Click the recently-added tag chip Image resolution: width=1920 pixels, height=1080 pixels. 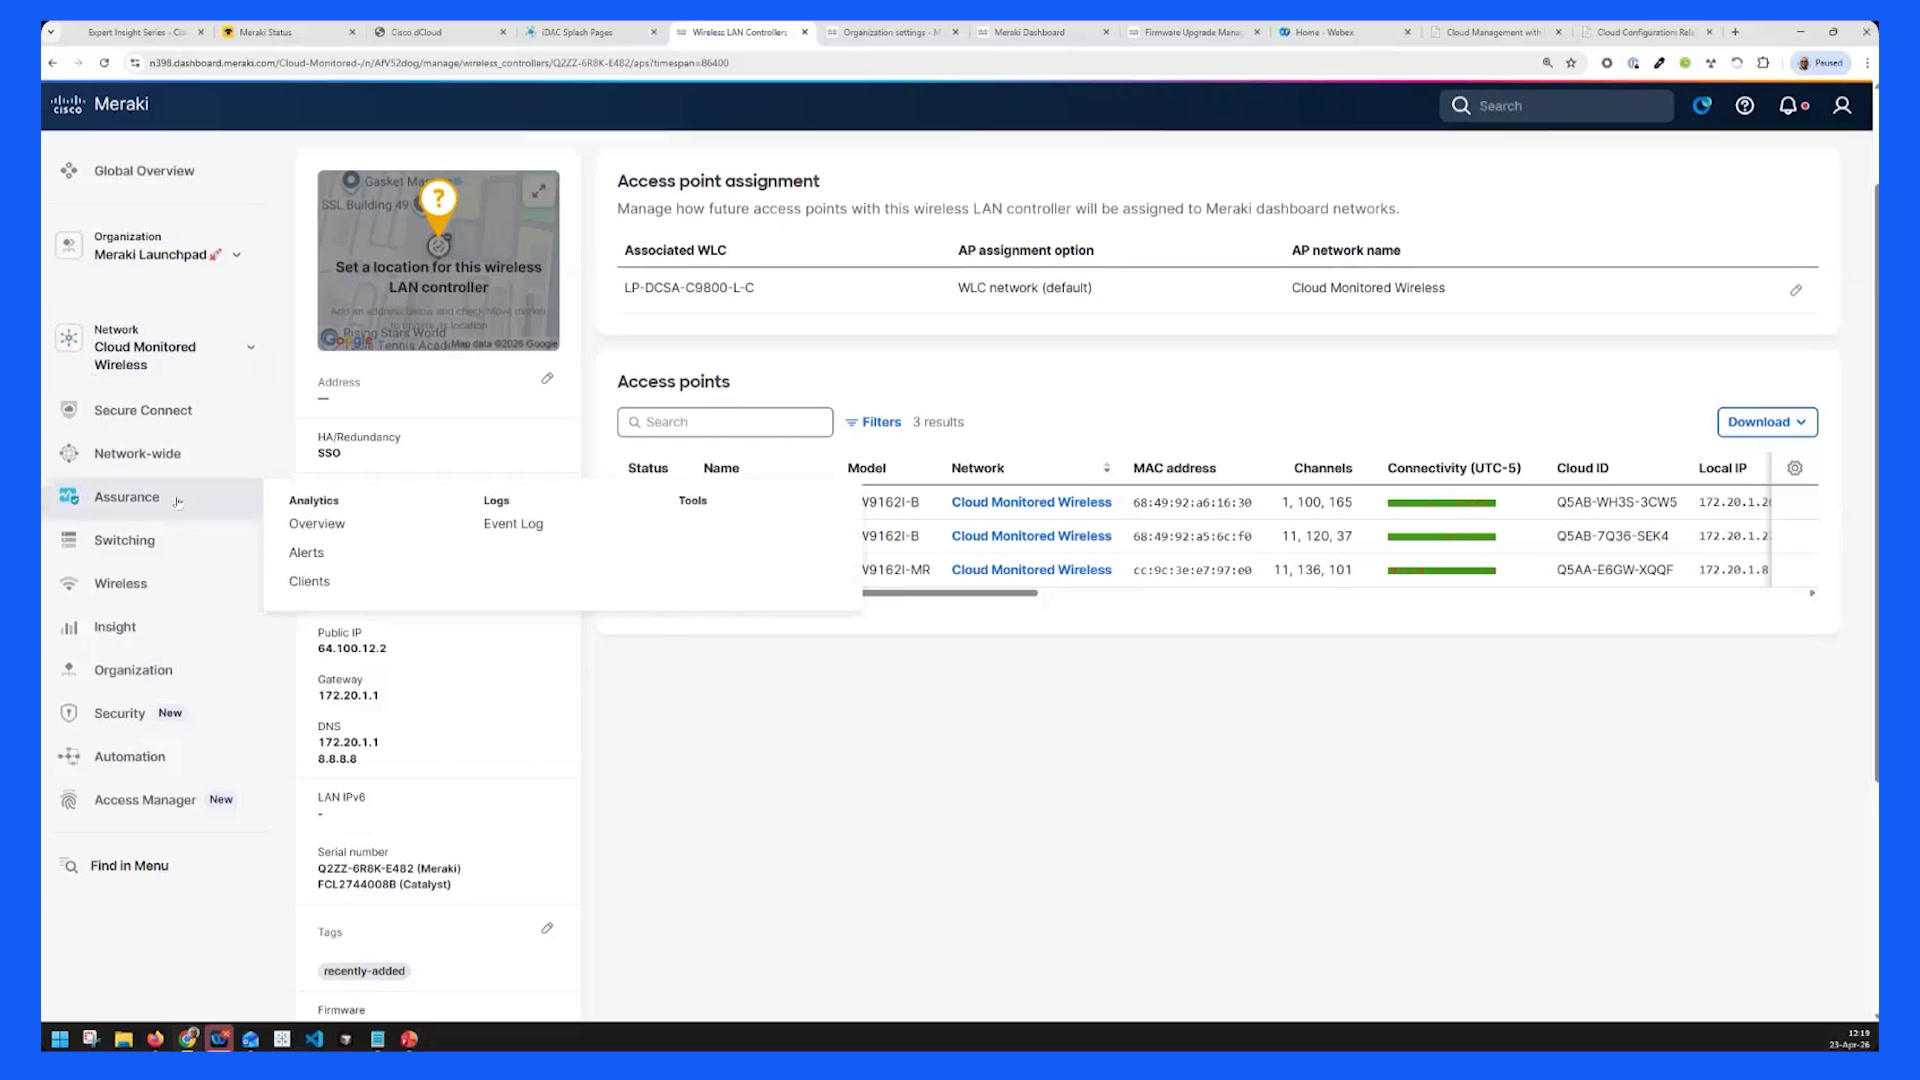click(x=364, y=971)
